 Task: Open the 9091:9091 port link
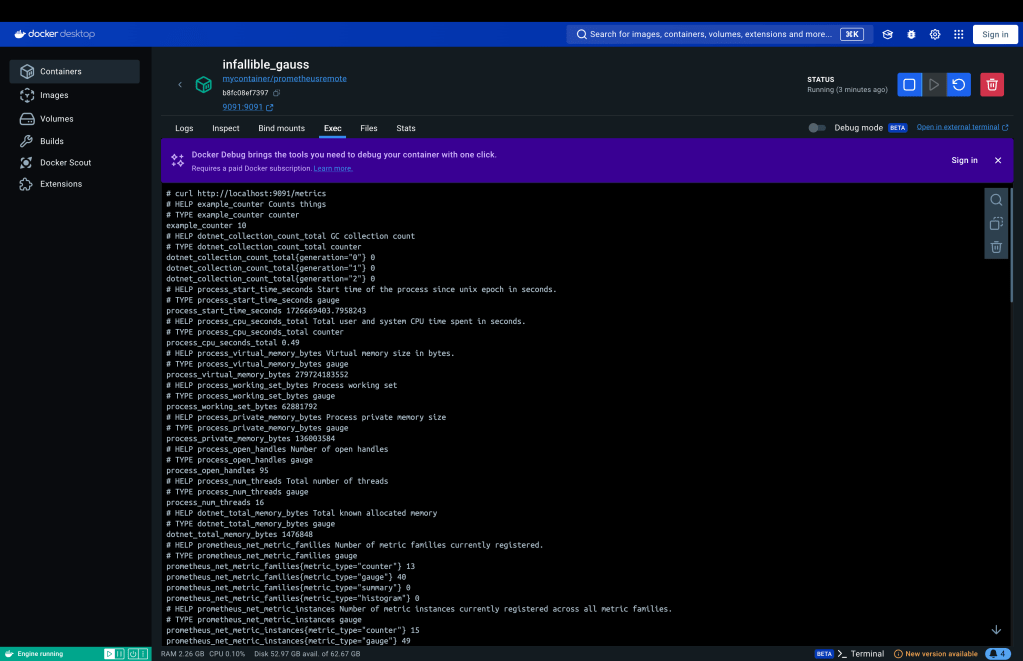(247, 107)
